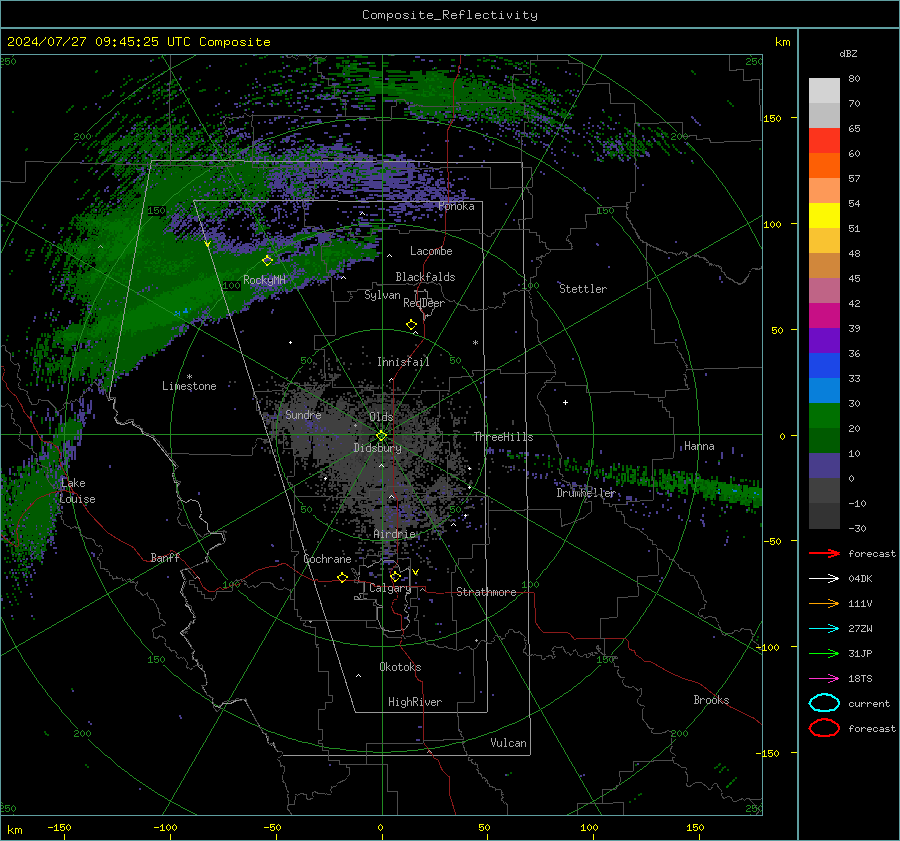The width and height of the screenshot is (900, 841).
Task: Click the green swatch between 30 and 20 dBZ
Action: tap(824, 416)
